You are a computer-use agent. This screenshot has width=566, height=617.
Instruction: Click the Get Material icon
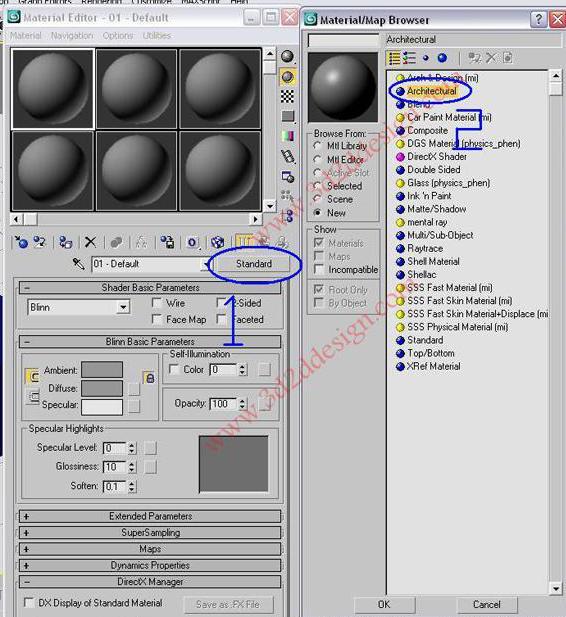(21, 242)
